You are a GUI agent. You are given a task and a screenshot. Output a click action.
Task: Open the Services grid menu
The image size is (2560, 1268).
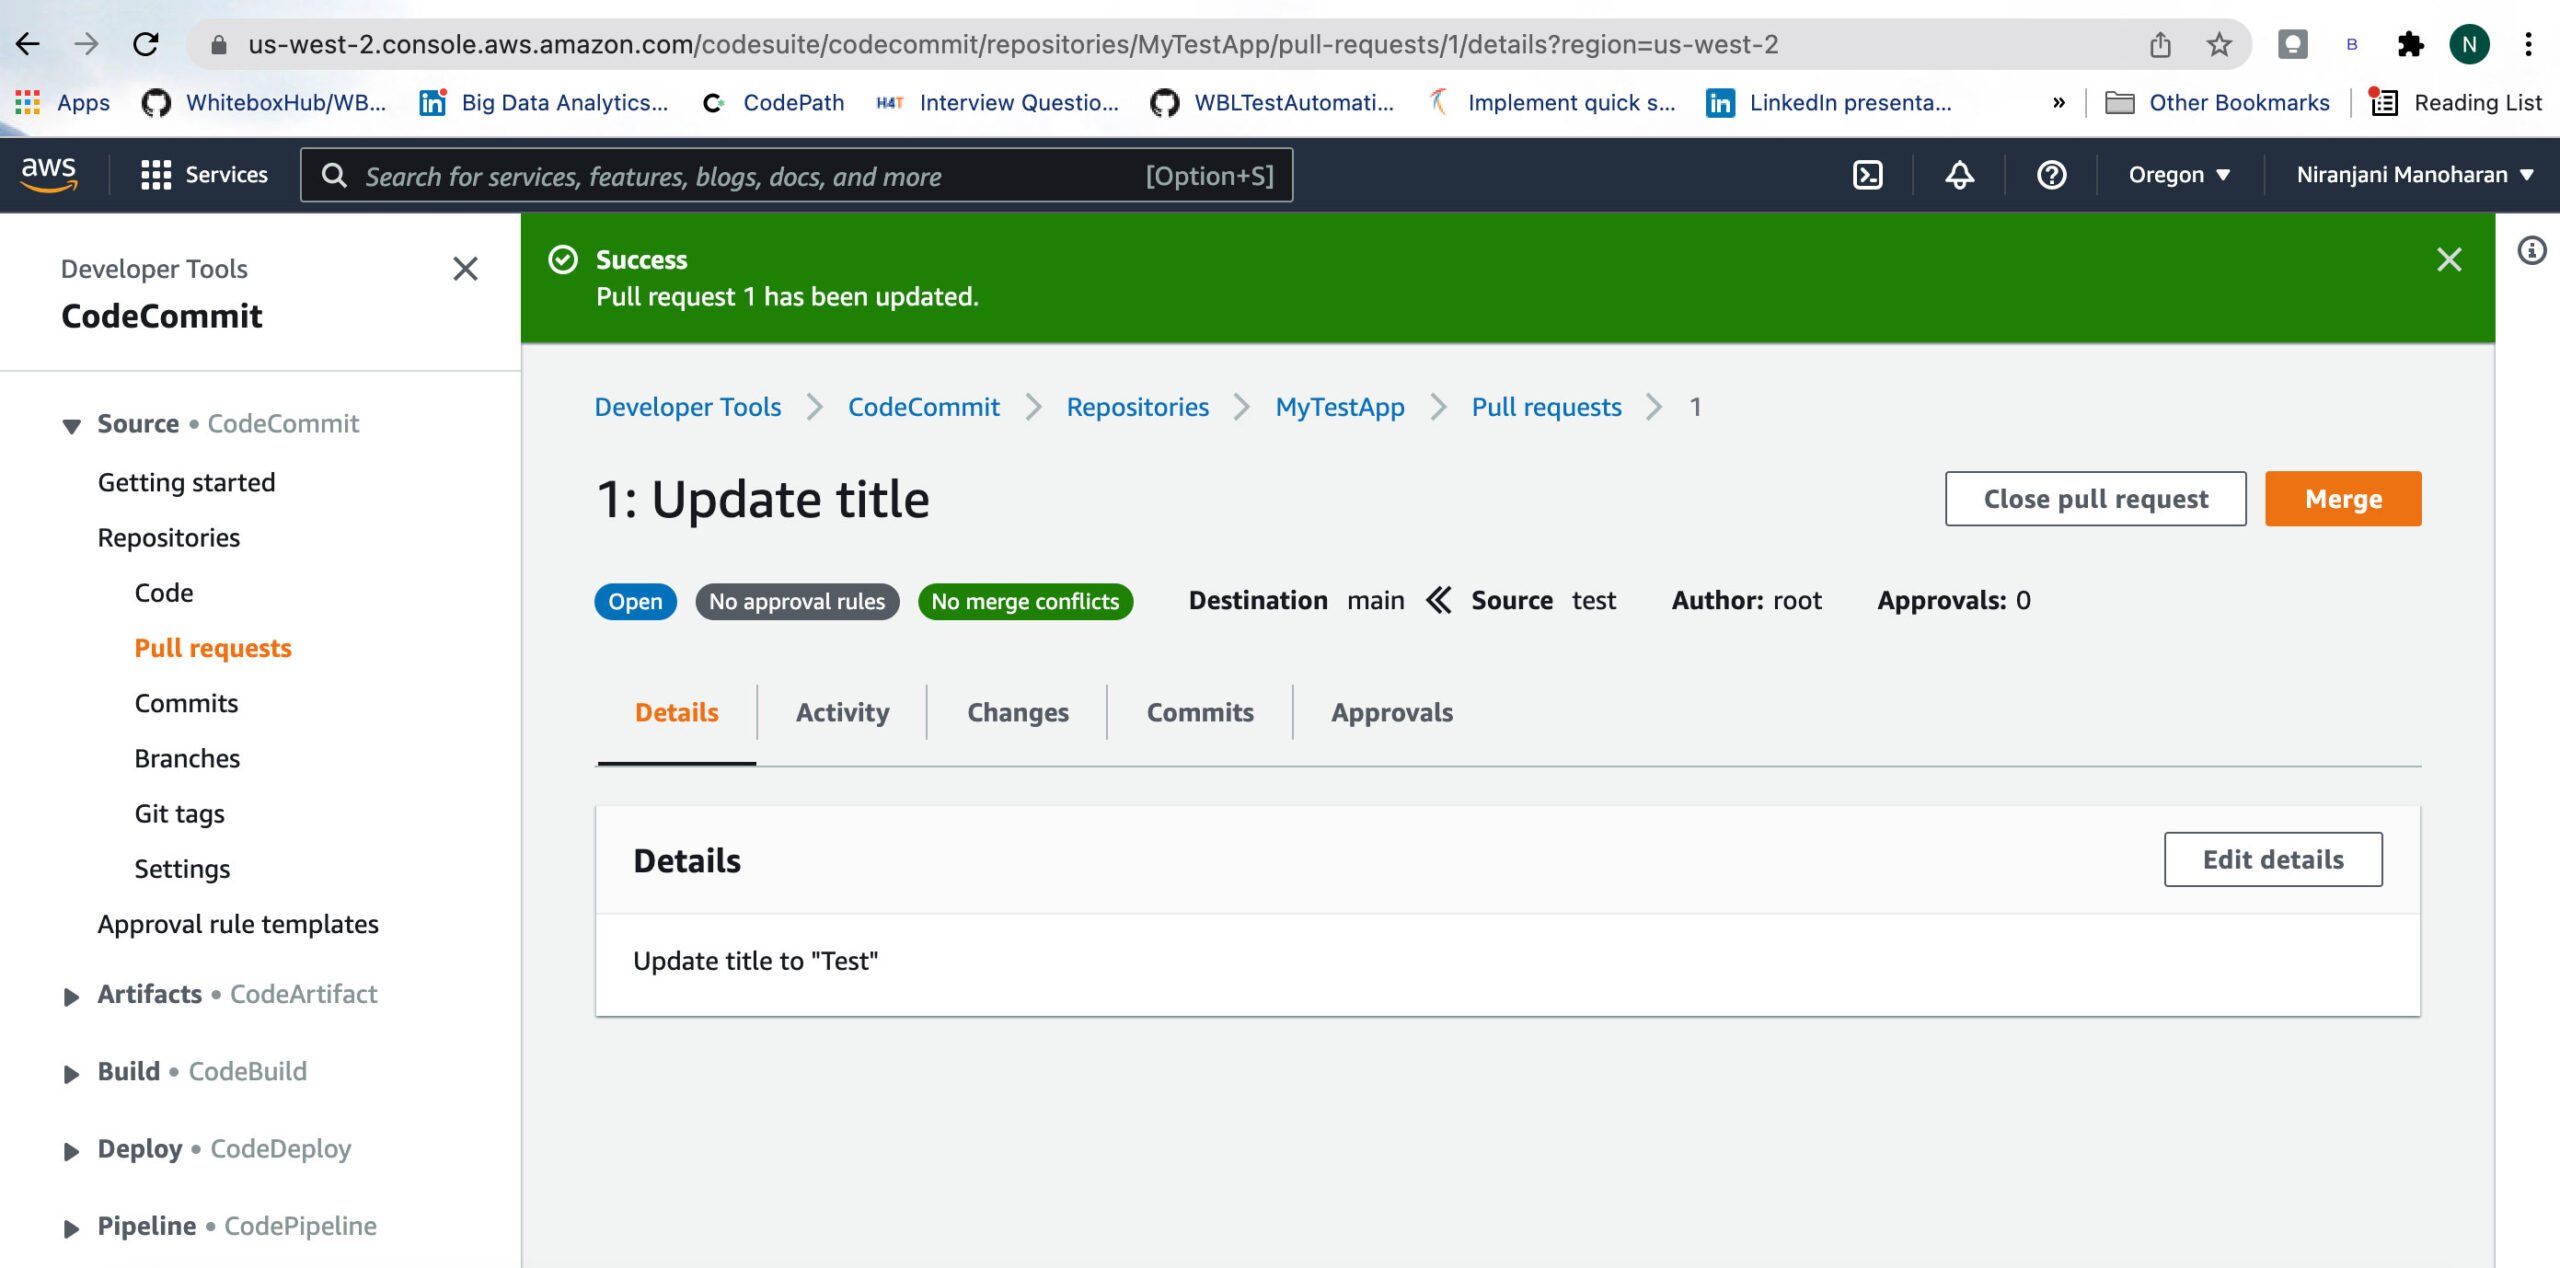point(204,175)
